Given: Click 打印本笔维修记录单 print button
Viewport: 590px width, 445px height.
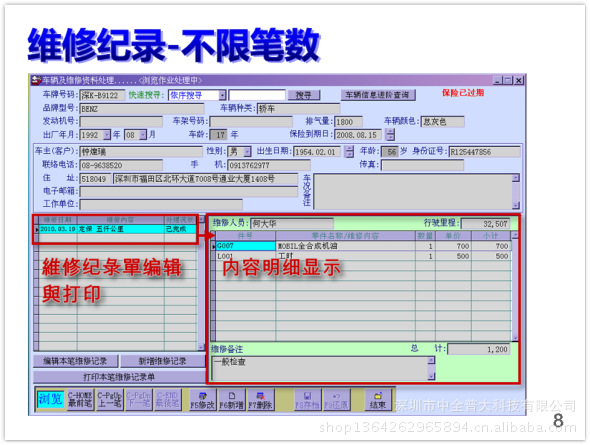Looking at the screenshot, I should click(x=119, y=377).
